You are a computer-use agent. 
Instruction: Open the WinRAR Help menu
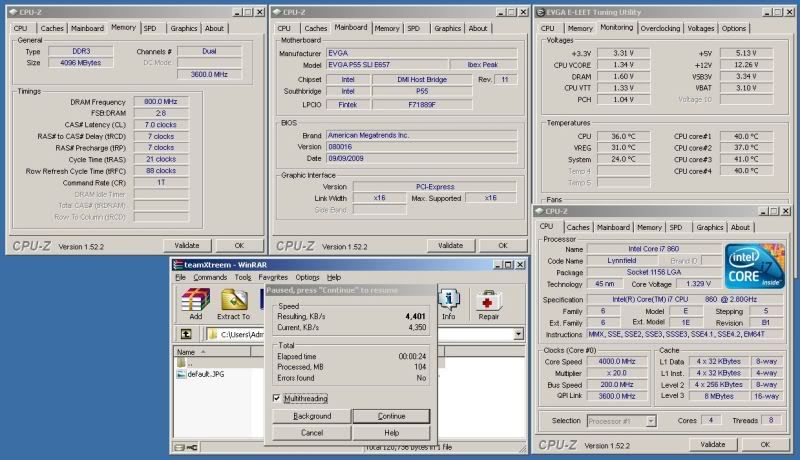click(x=334, y=277)
